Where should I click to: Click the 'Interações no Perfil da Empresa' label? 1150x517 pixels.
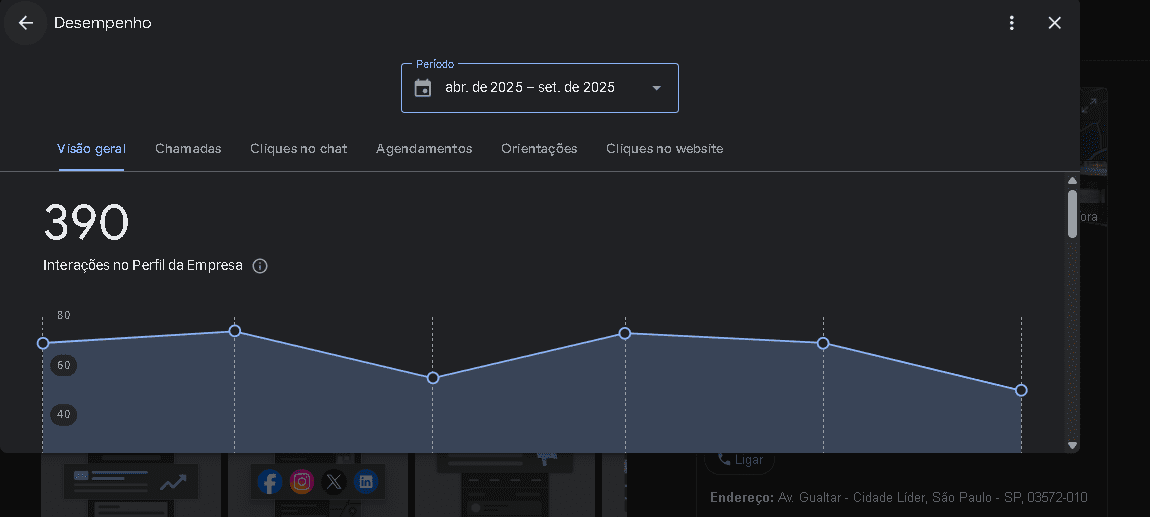coord(143,265)
